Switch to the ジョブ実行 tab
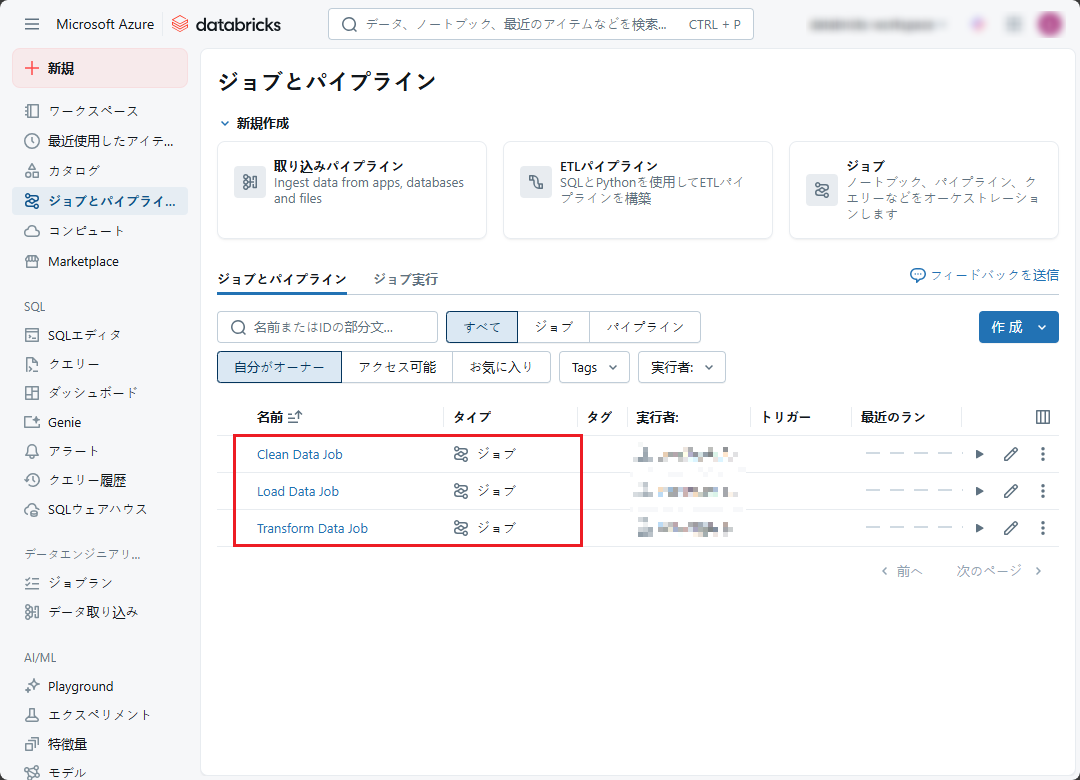 405,280
